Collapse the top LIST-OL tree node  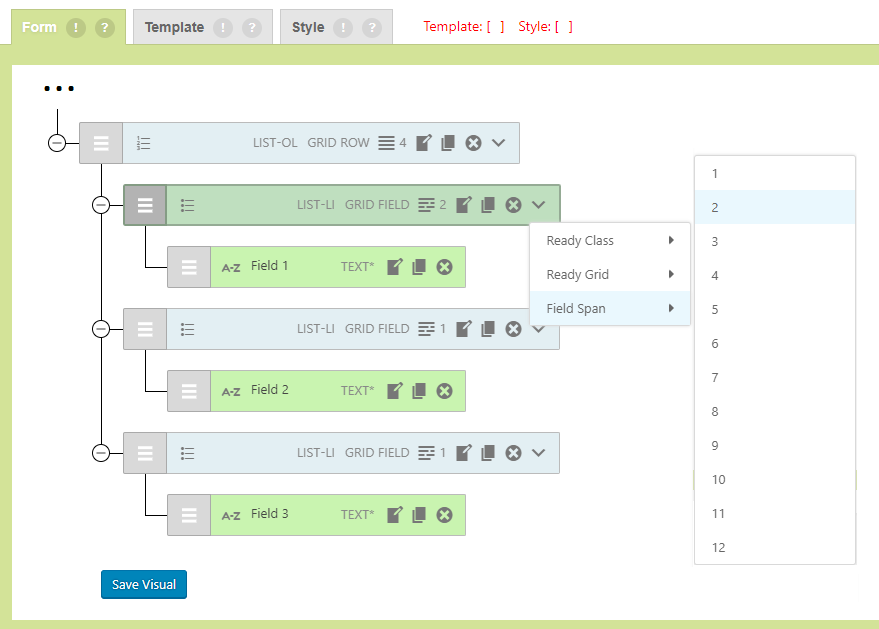(57, 143)
